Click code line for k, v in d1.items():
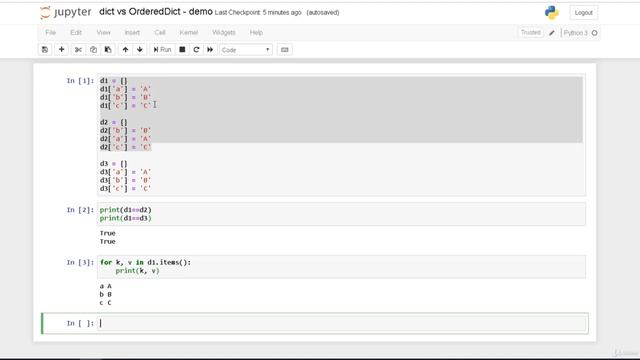Image resolution: width=640 pixels, height=360 pixels. click(x=145, y=262)
